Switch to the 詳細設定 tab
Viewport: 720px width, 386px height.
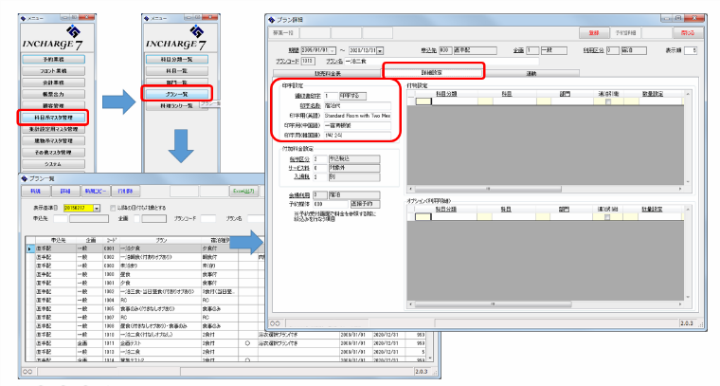click(x=433, y=72)
